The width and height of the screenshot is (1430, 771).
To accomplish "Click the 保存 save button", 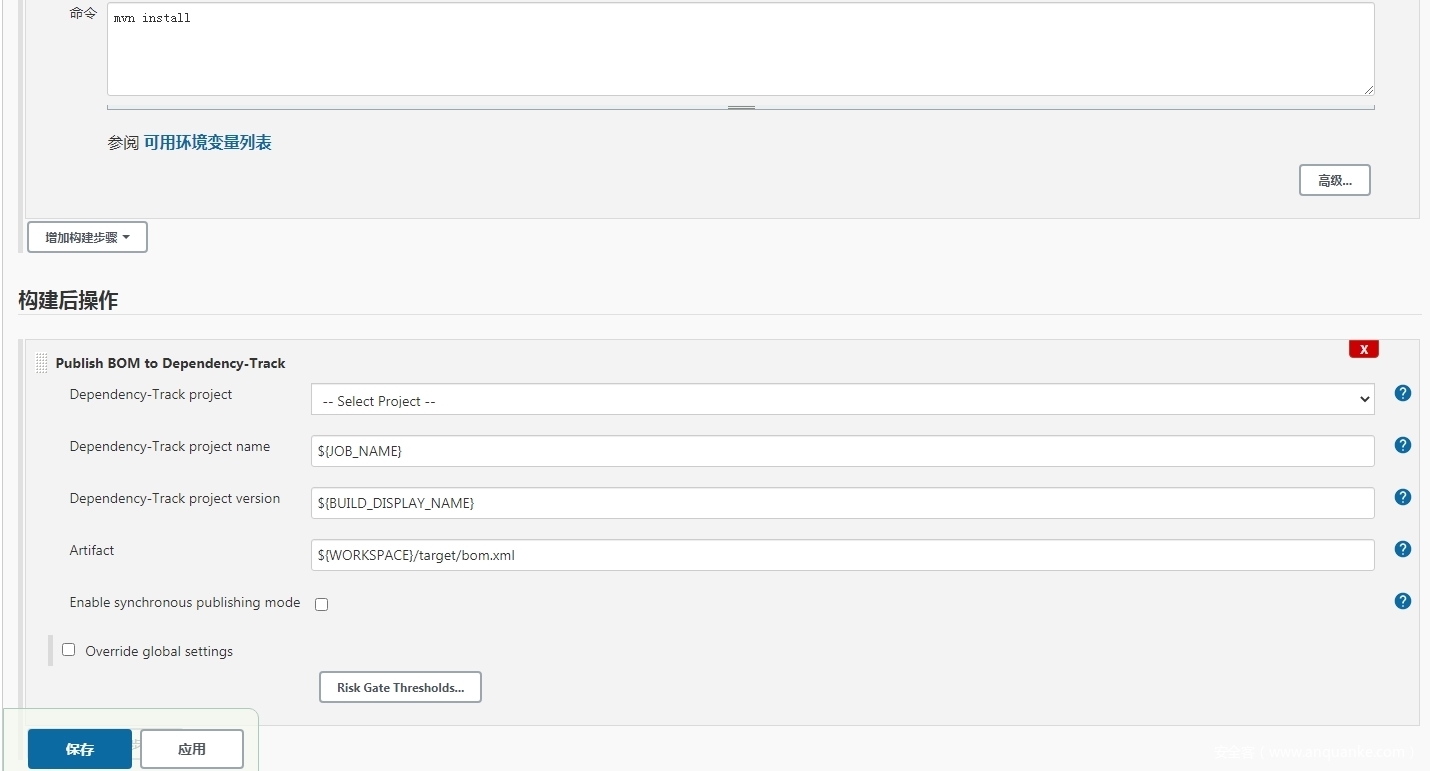I will coord(80,749).
